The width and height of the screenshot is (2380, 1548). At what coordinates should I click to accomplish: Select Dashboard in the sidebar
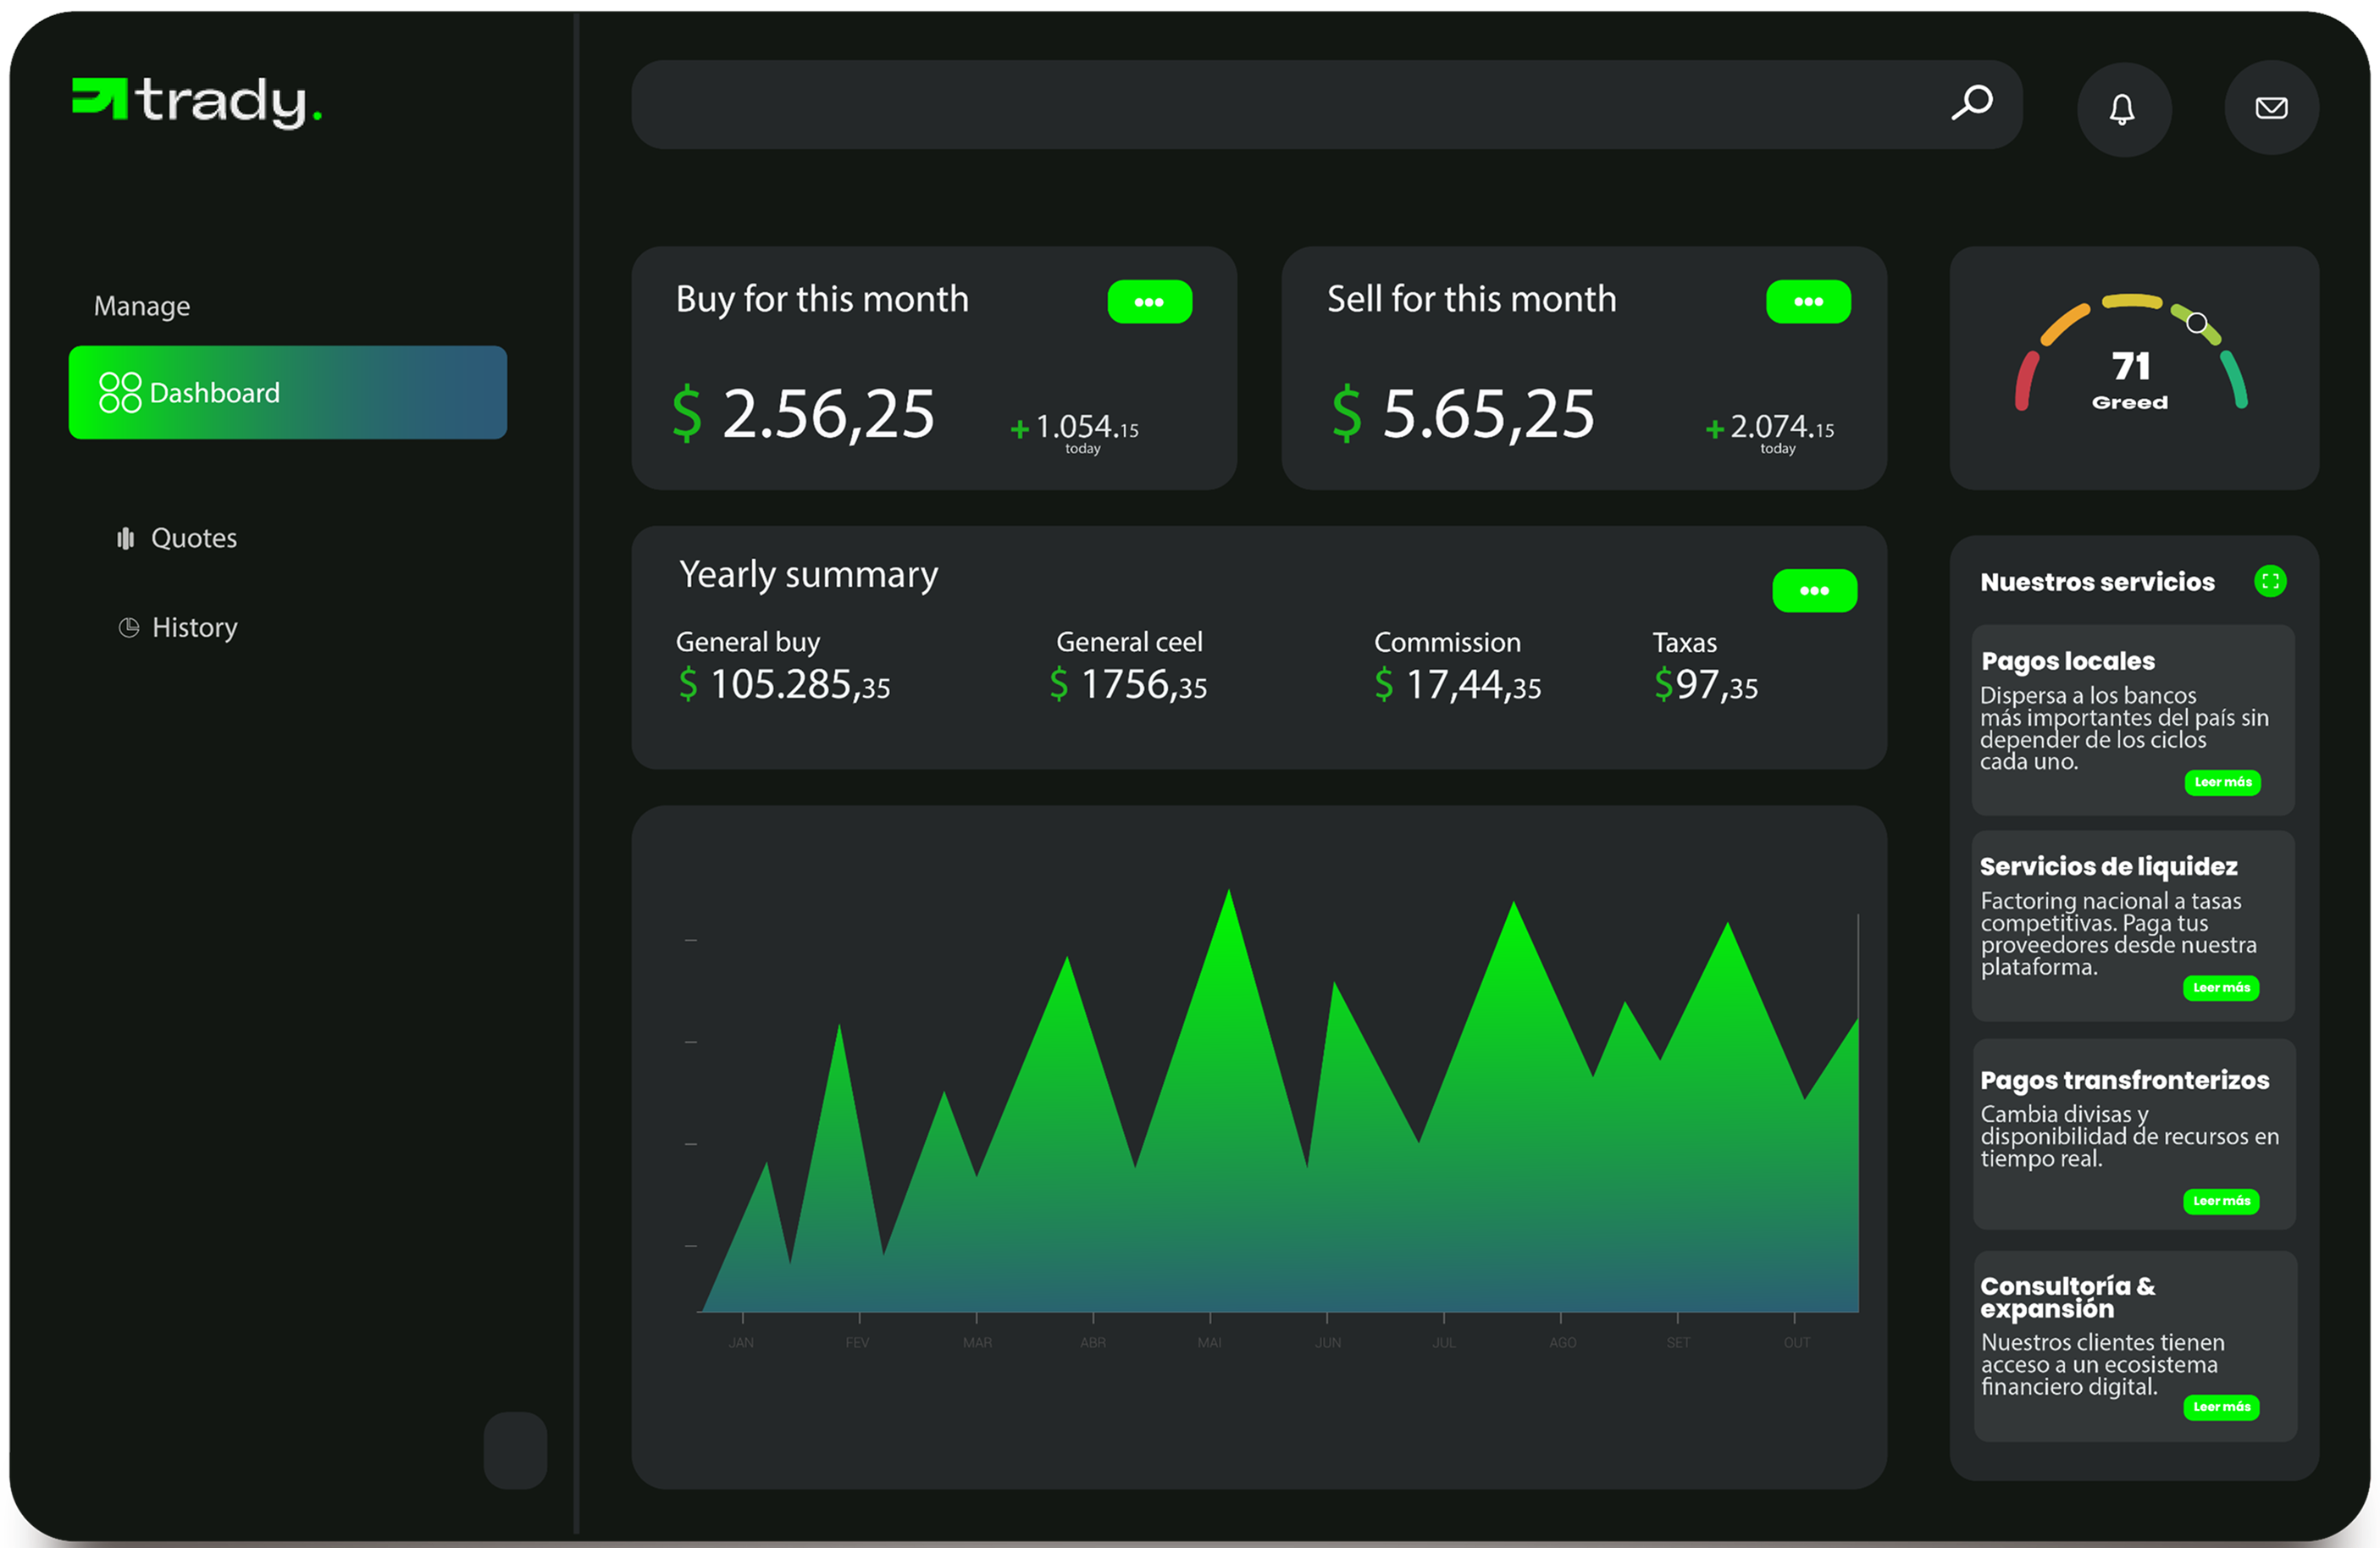[x=215, y=392]
